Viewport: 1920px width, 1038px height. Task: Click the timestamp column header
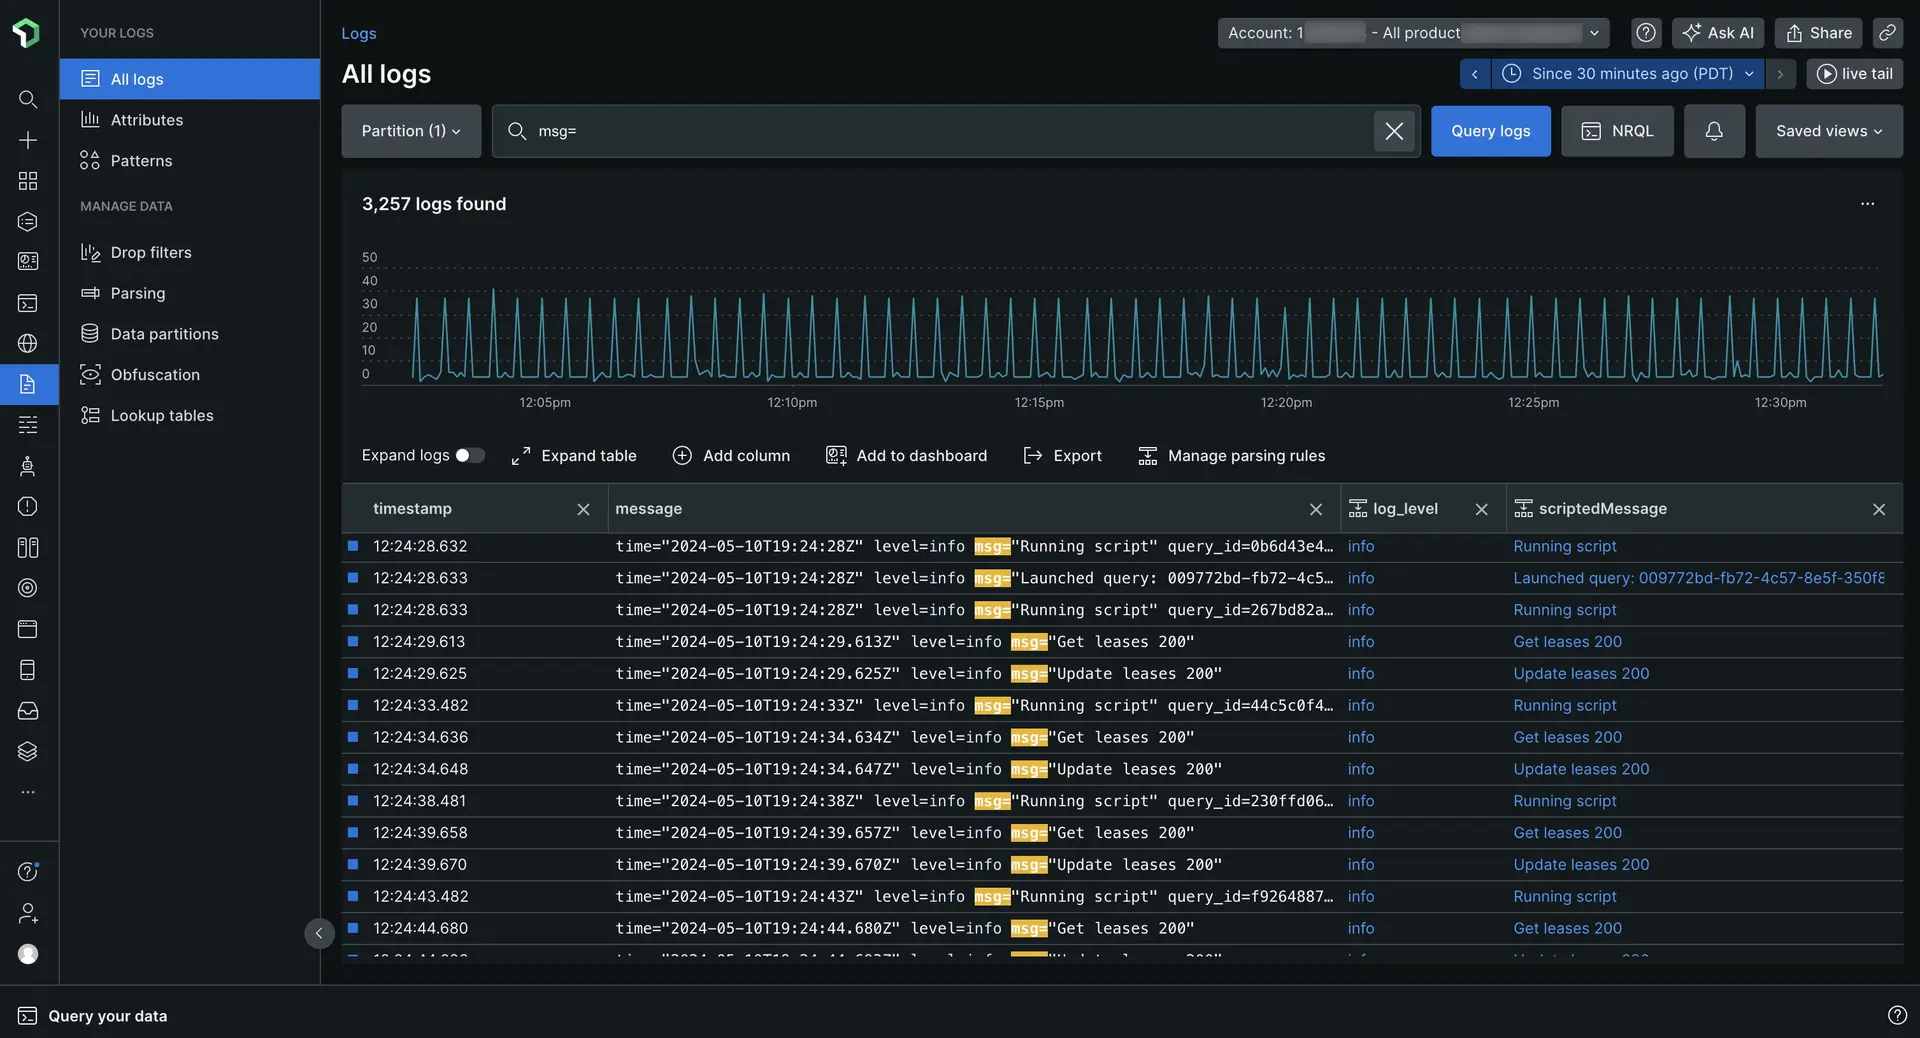pyautogui.click(x=412, y=509)
